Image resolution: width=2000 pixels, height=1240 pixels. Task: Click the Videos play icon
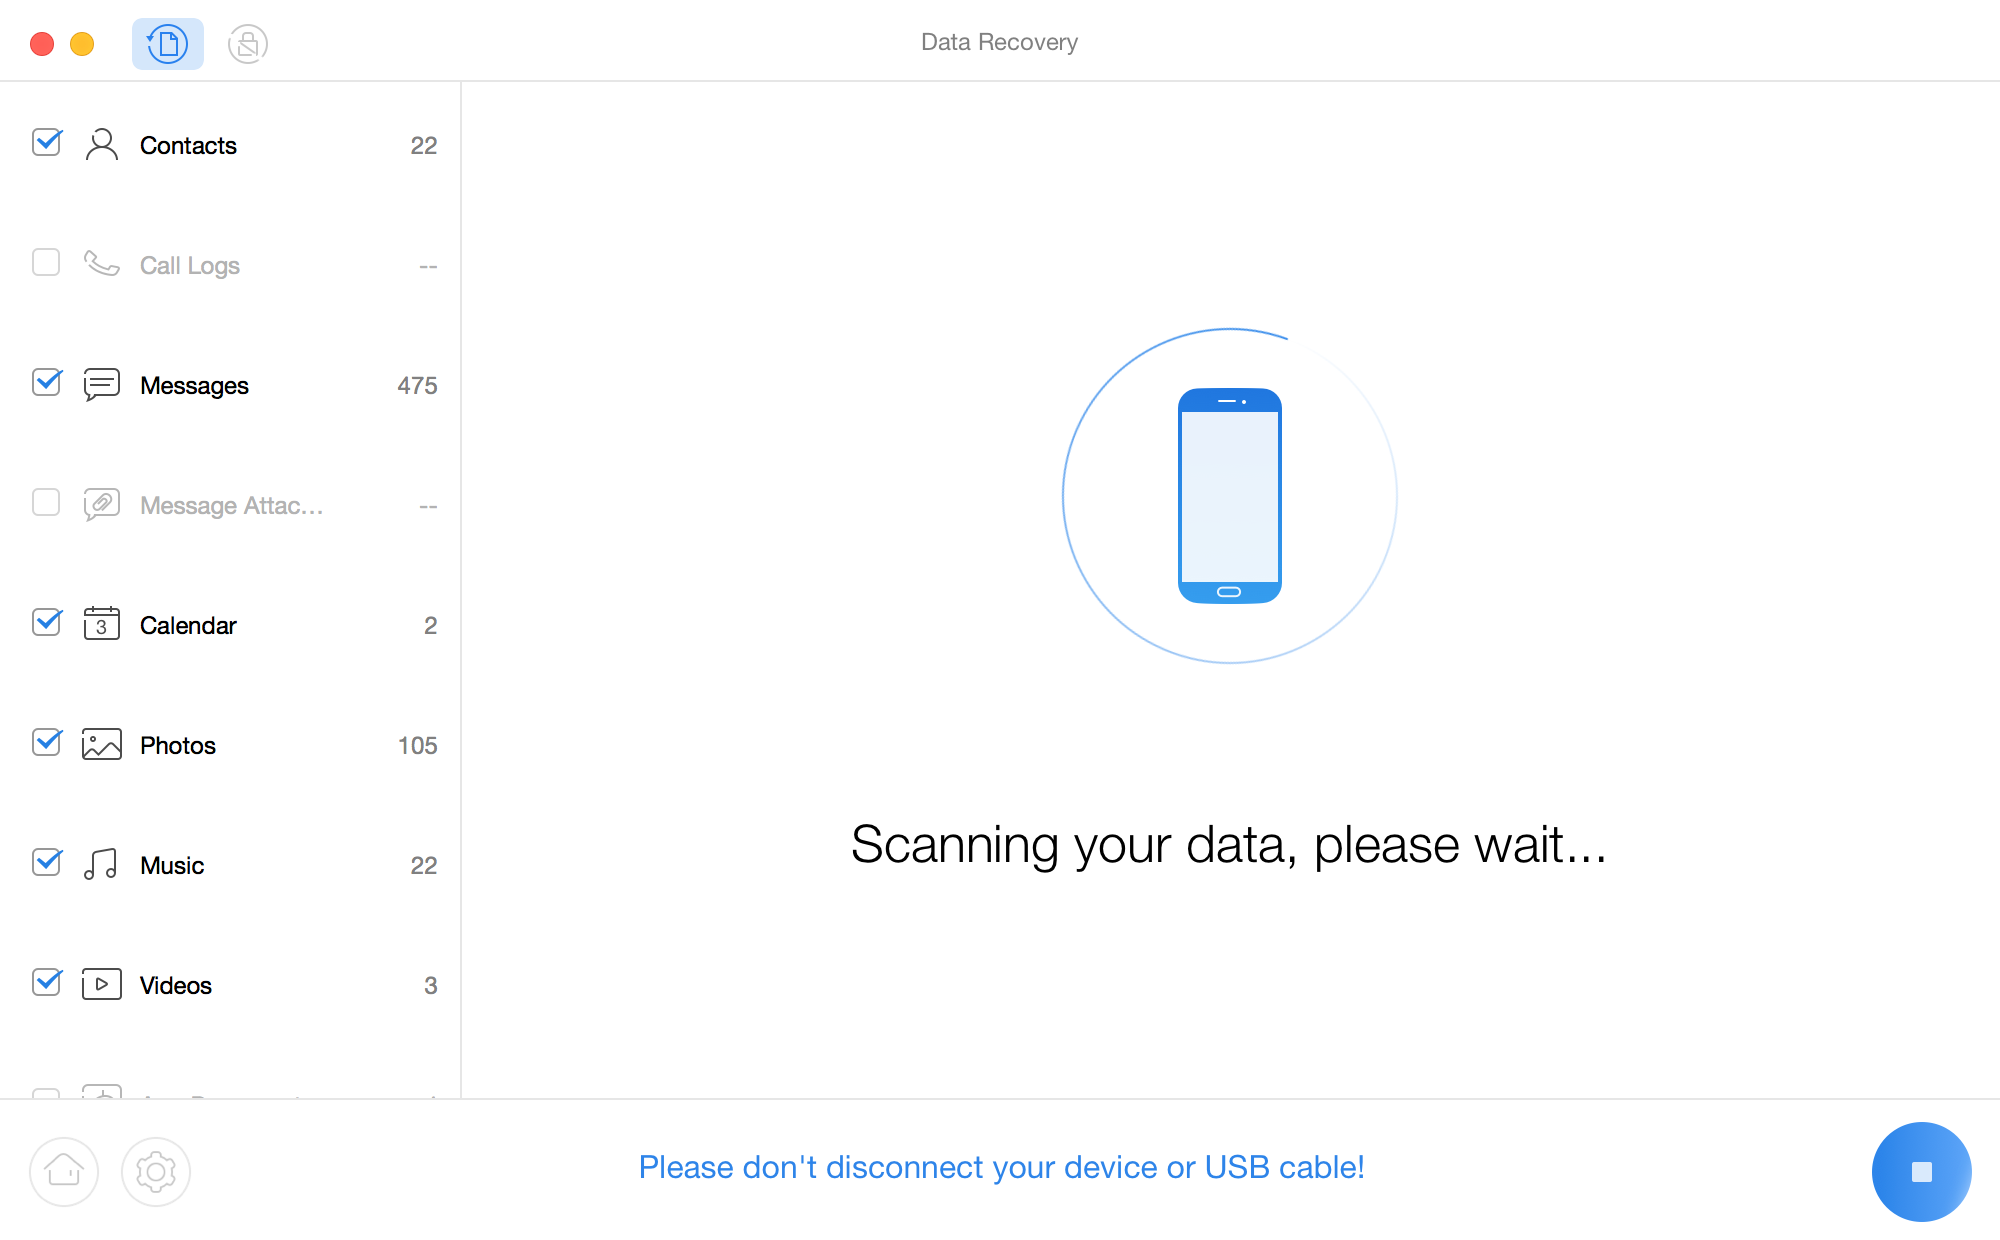tap(101, 985)
